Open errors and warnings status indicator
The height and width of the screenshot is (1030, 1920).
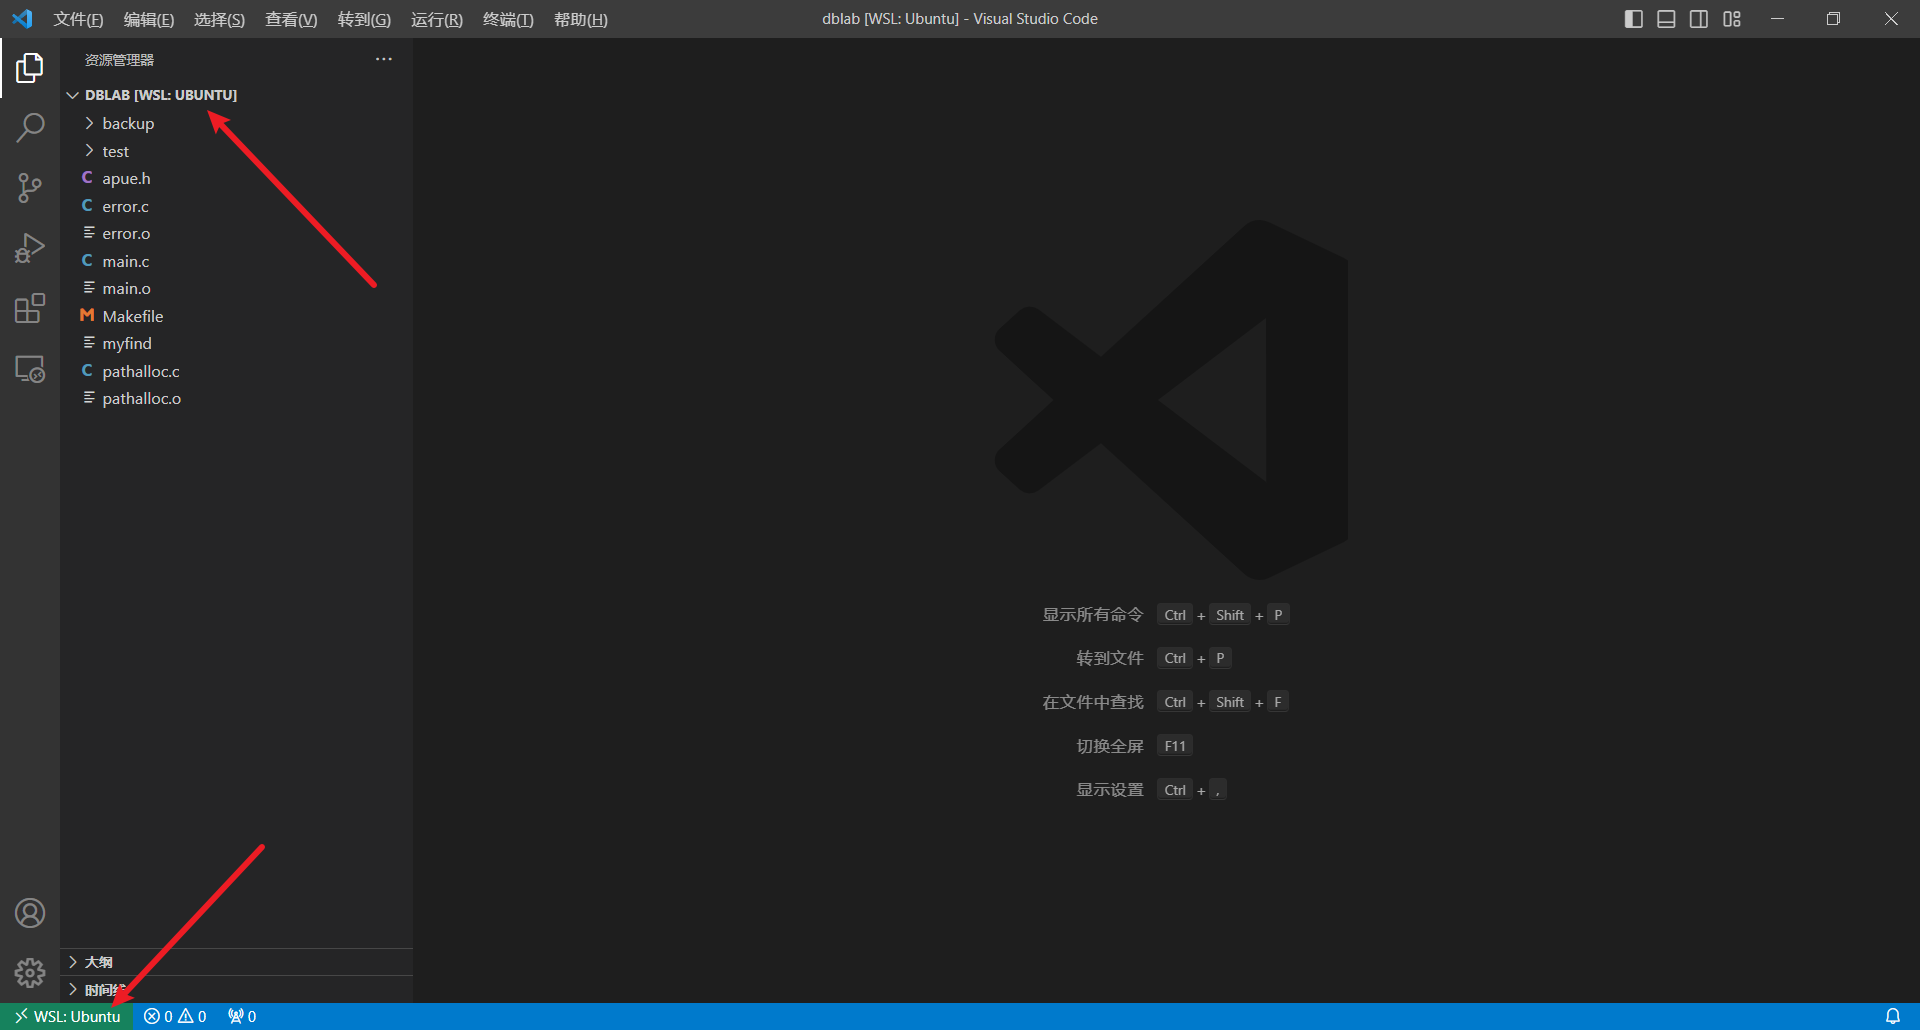point(175,1016)
